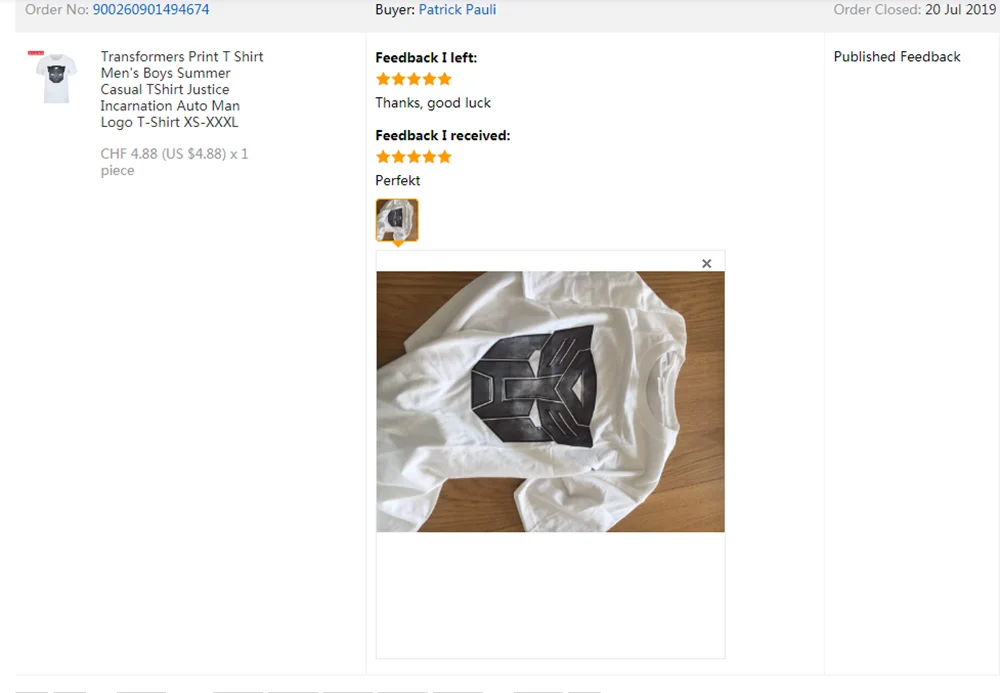
Task: Click fourth star under Feedback I received
Action: pos(429,157)
